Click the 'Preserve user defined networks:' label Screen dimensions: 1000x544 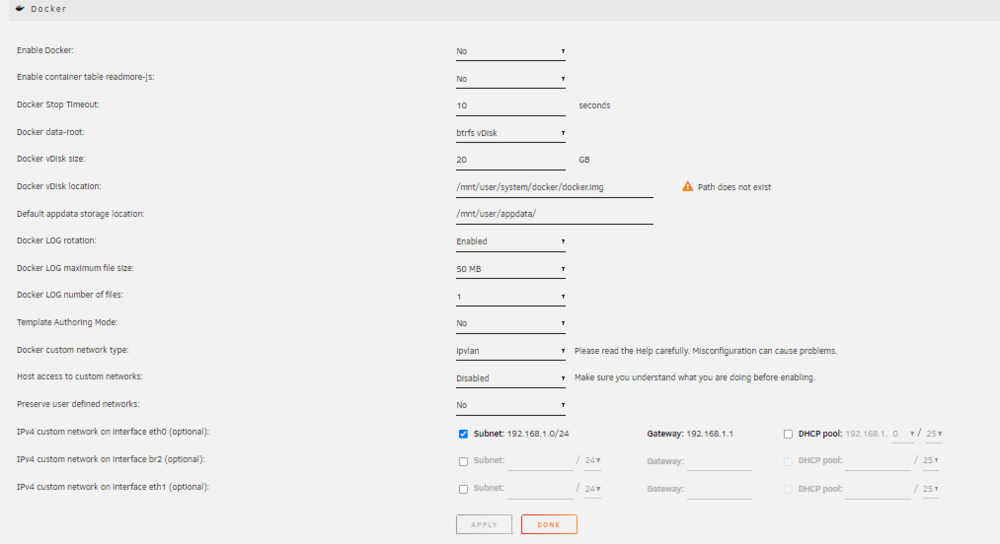click(x=78, y=404)
